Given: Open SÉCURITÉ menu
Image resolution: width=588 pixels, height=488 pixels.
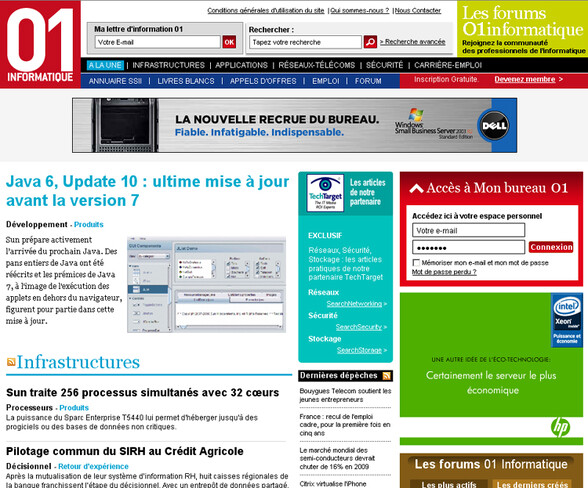Looking at the screenshot, I should 384,65.
